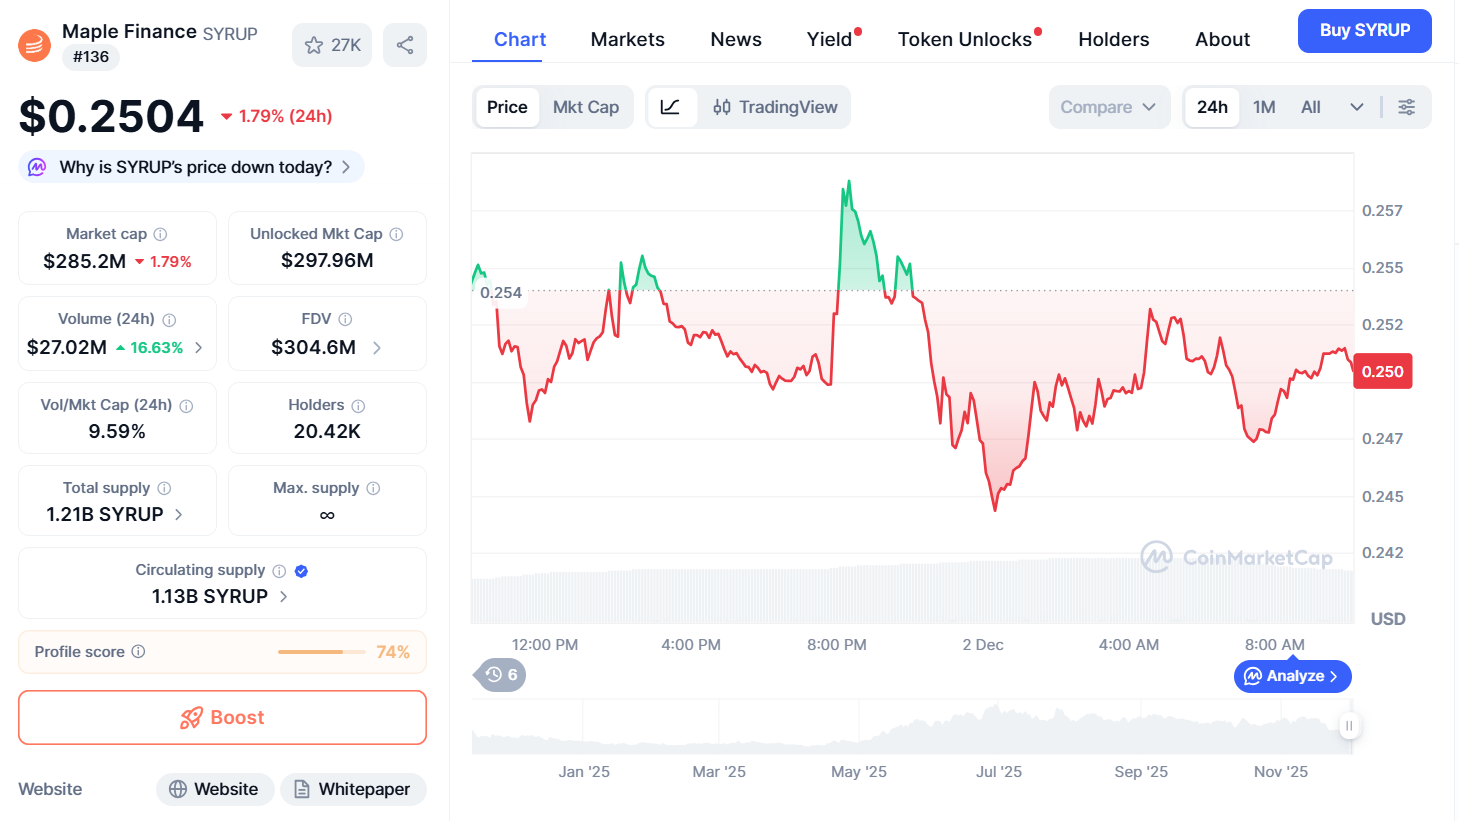Click the Holders info icon
The width and height of the screenshot is (1459, 821).
(x=358, y=406)
